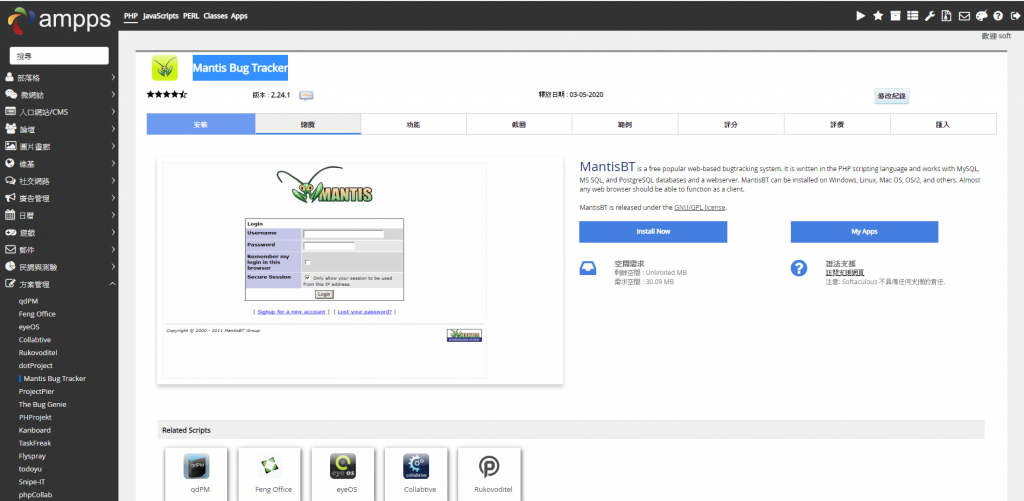Click the blue inbox tray space requirement icon
The image size is (1024, 501).
(588, 268)
